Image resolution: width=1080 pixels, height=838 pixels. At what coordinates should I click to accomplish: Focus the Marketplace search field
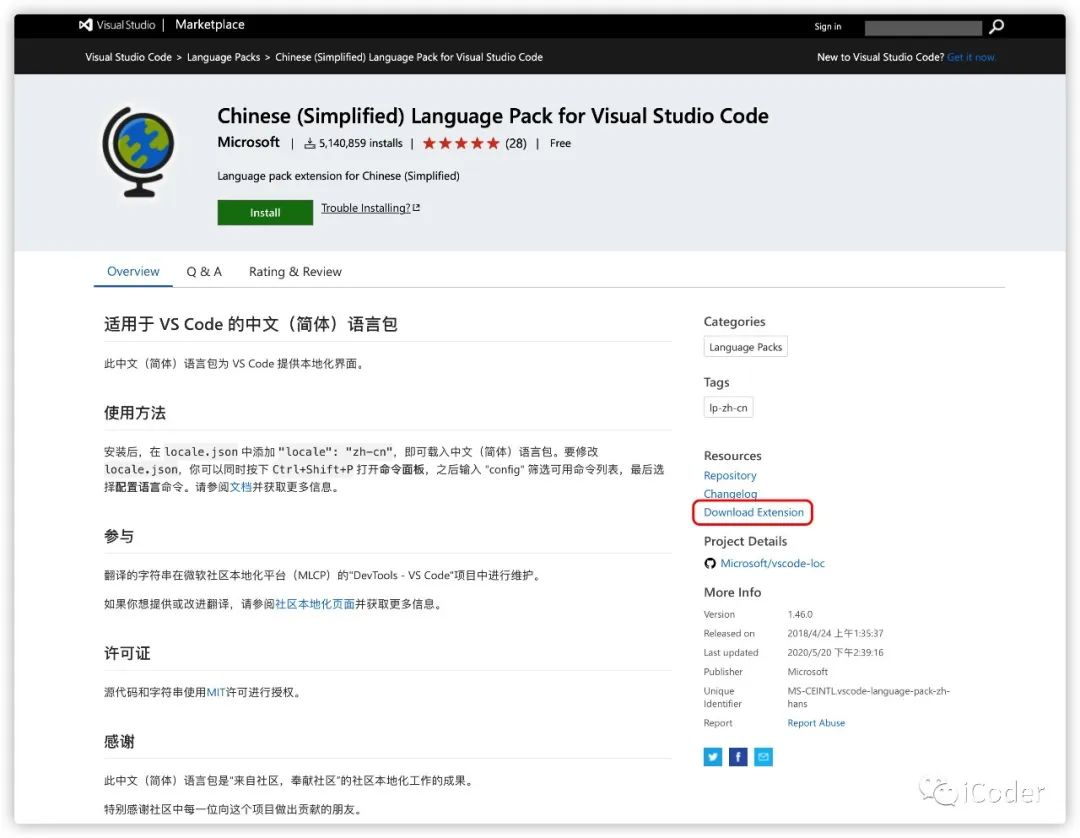coord(923,28)
